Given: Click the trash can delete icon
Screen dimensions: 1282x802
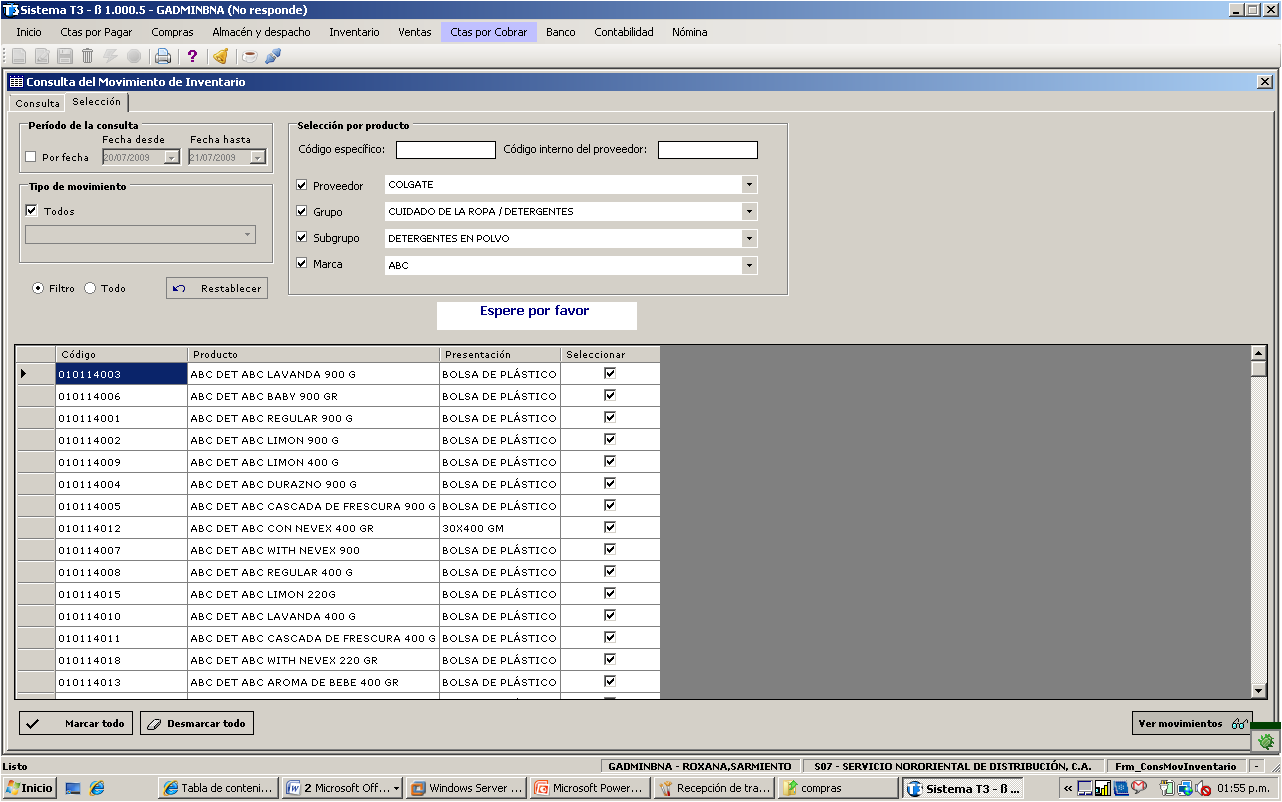Looking at the screenshot, I should (x=88, y=56).
